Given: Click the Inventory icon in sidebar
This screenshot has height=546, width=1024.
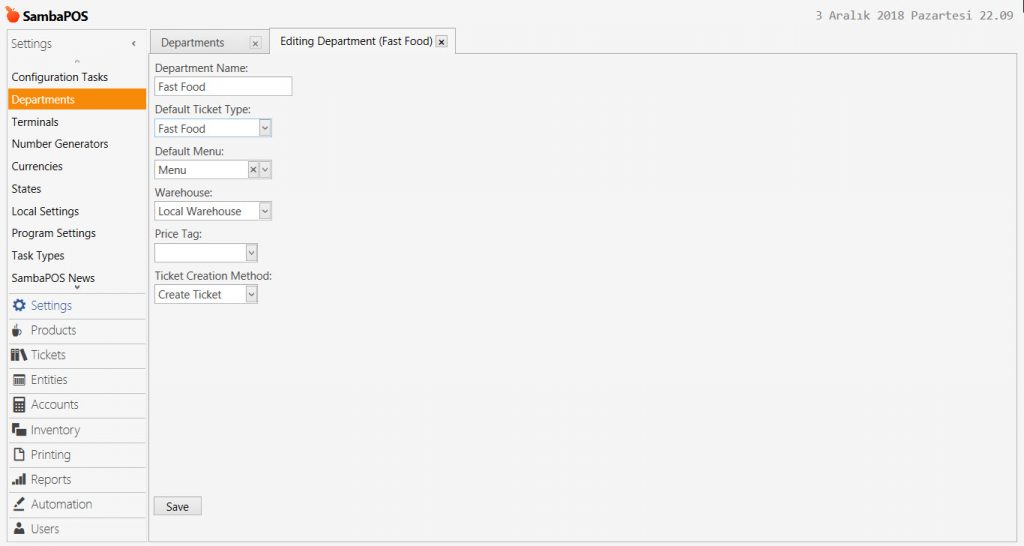Looking at the screenshot, I should (19, 430).
